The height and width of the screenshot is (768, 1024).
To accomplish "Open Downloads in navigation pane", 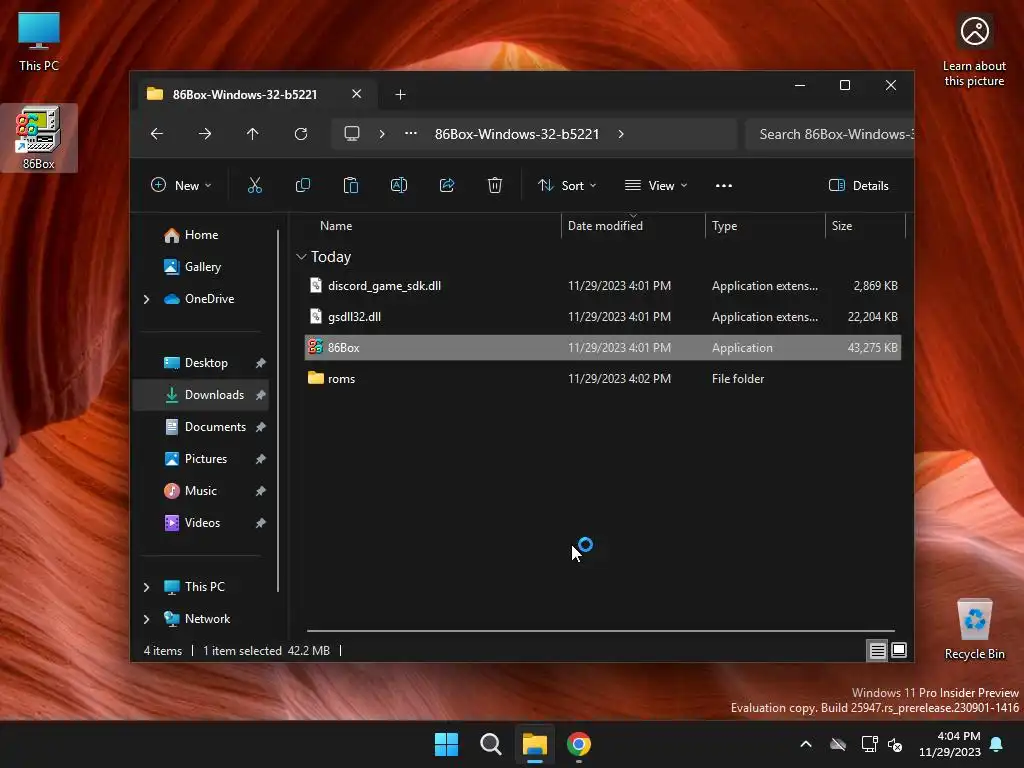I will coord(201,395).
